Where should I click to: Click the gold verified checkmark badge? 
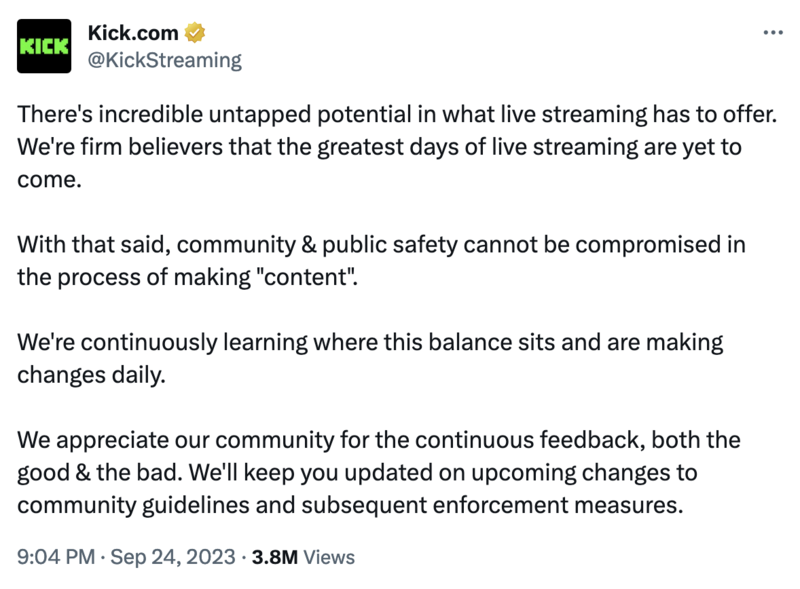tap(194, 33)
